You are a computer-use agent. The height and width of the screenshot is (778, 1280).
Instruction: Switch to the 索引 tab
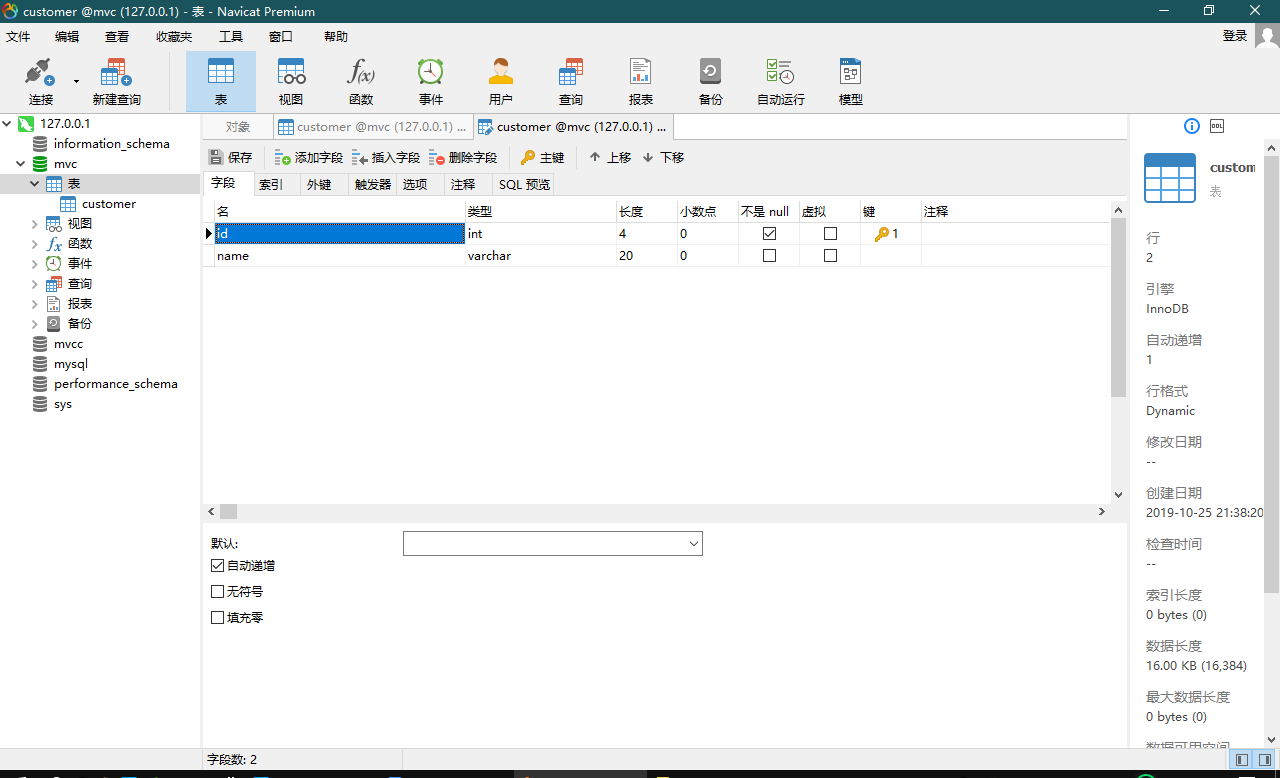click(271, 185)
